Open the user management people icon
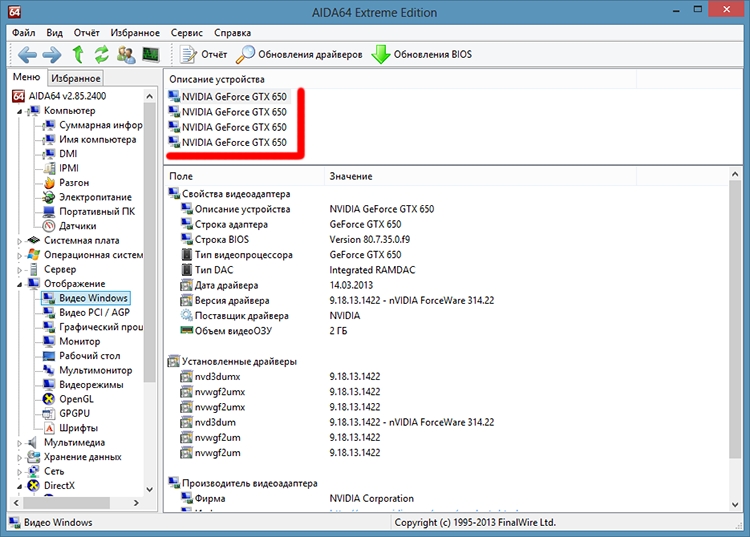The image size is (750, 537). coord(126,55)
